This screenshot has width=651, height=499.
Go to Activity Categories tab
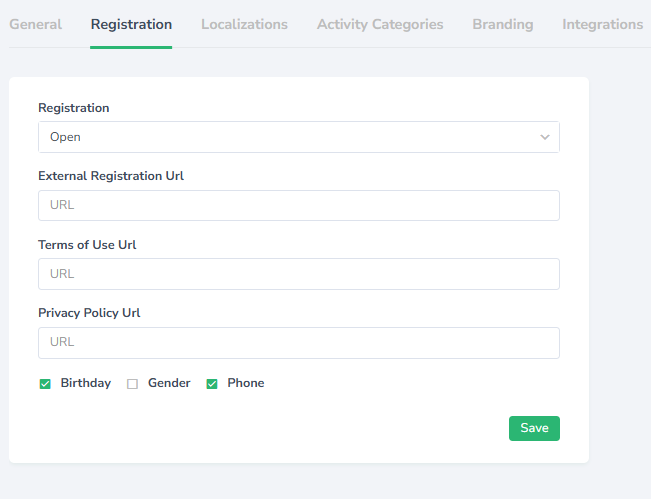coord(380,24)
